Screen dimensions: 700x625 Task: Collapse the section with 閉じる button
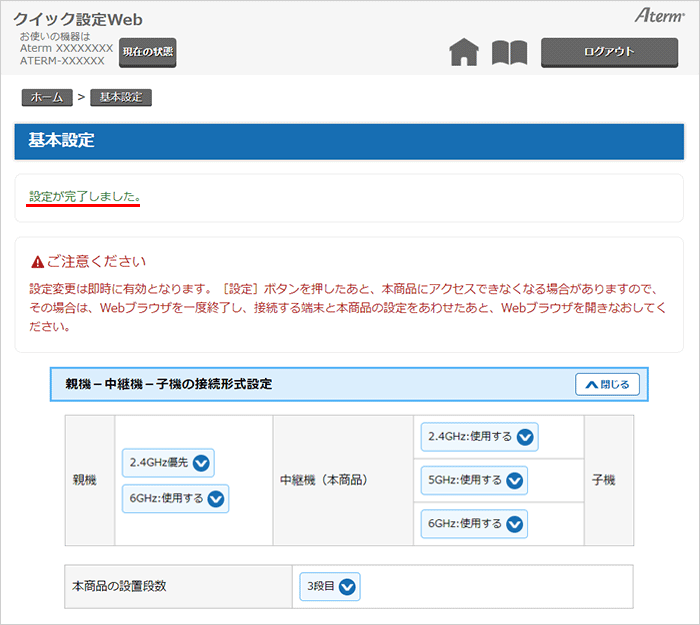tap(607, 384)
